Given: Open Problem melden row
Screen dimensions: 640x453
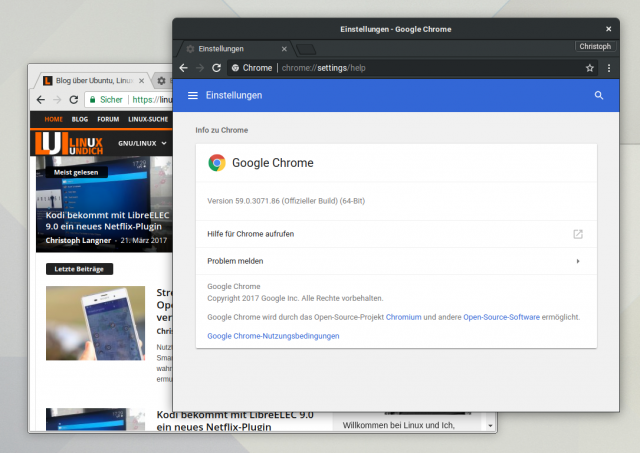Looking at the screenshot, I should [x=396, y=261].
